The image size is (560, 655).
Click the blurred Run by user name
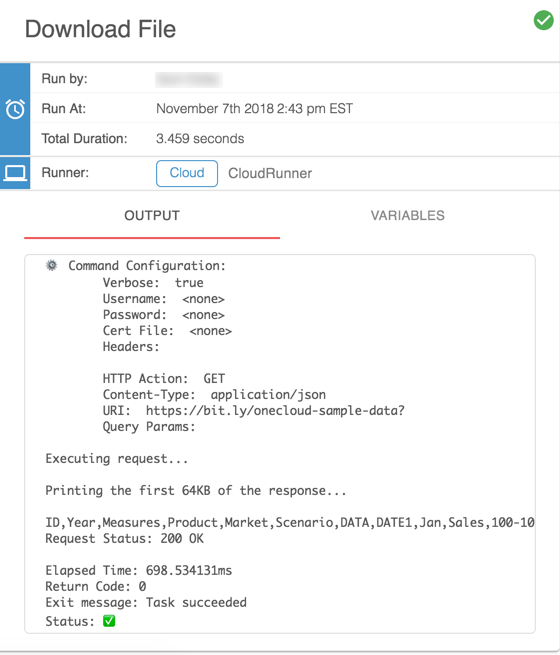coord(189,79)
